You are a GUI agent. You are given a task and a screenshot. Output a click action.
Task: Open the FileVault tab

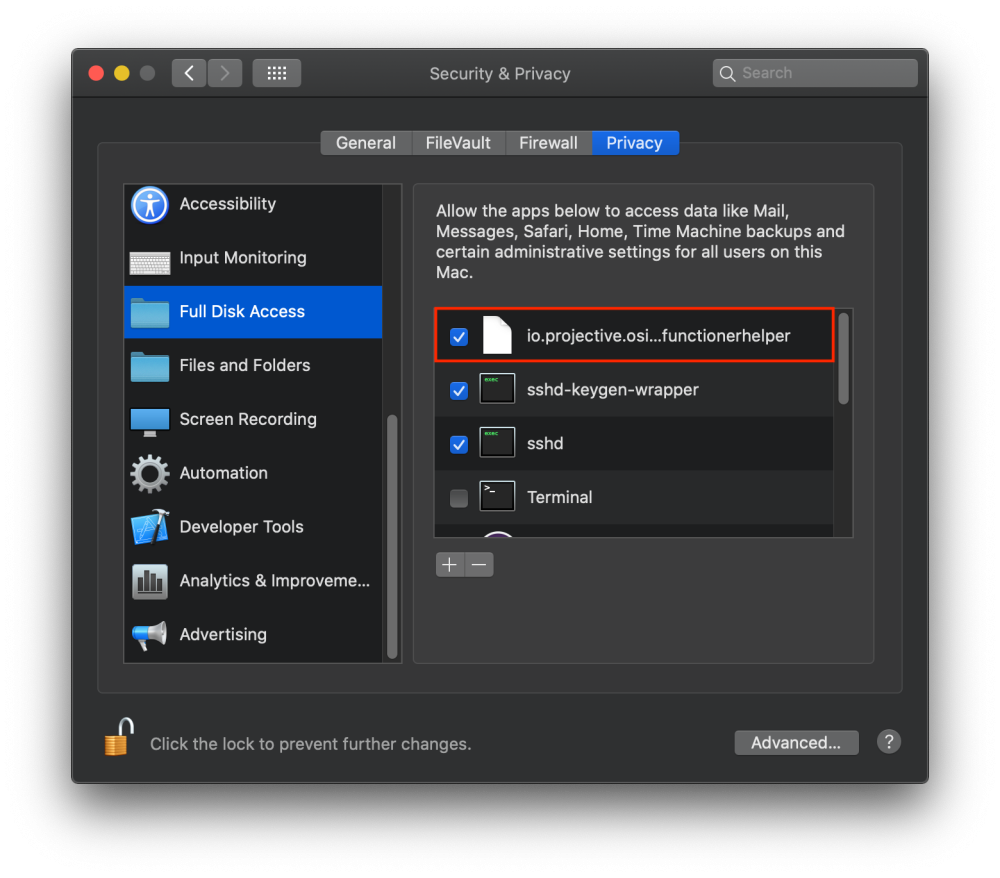[458, 143]
